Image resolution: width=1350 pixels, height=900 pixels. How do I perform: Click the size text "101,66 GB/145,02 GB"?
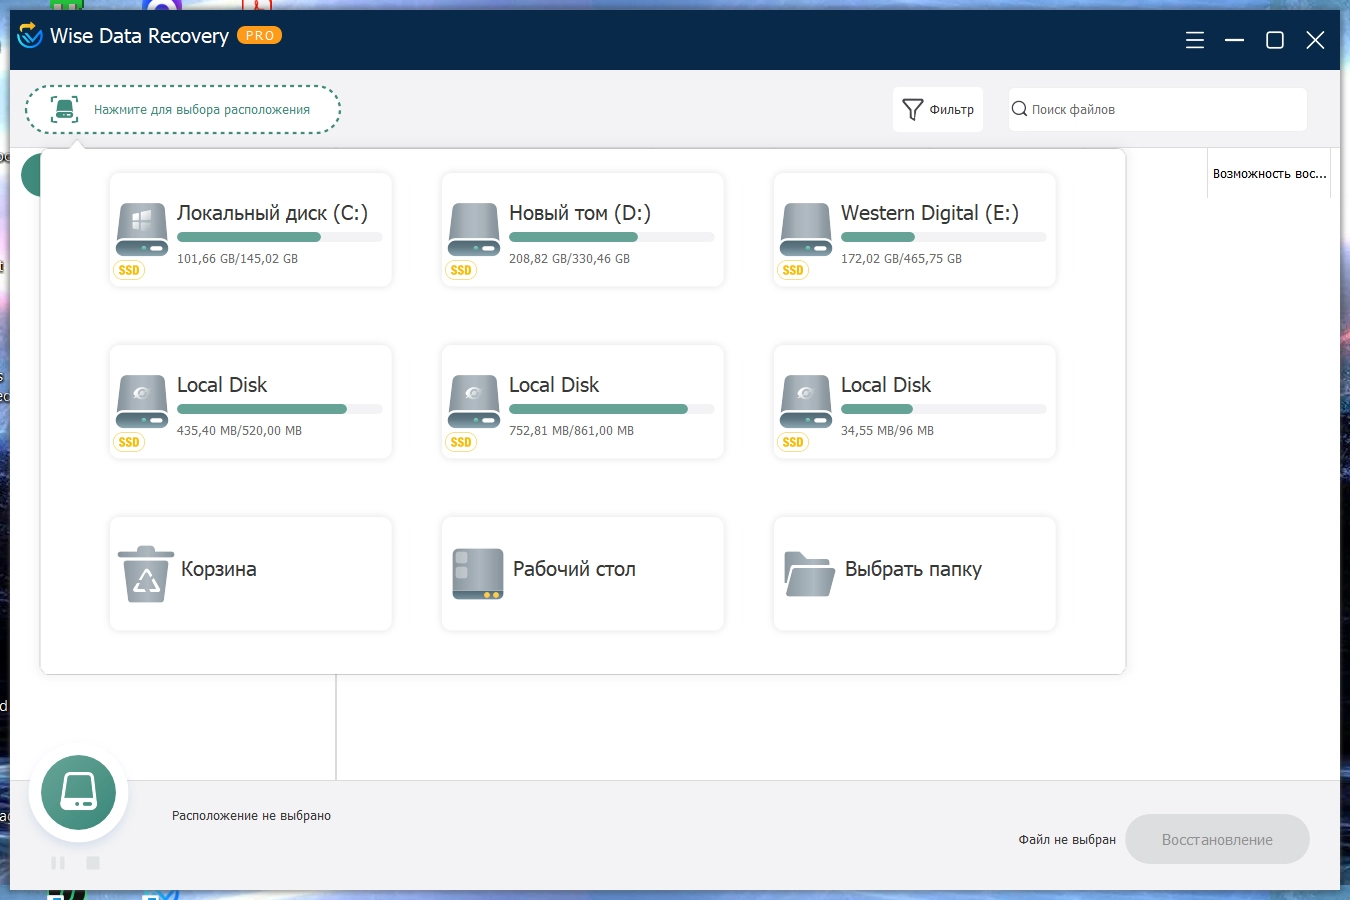point(237,259)
